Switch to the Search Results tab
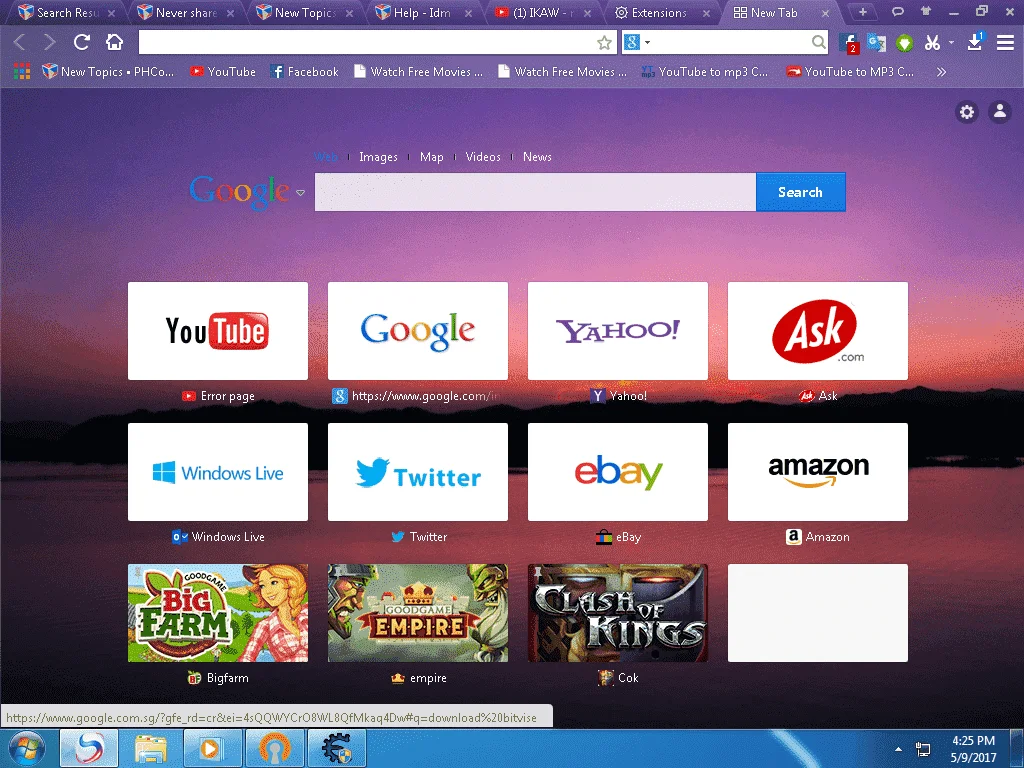The image size is (1024, 768). coord(67,12)
